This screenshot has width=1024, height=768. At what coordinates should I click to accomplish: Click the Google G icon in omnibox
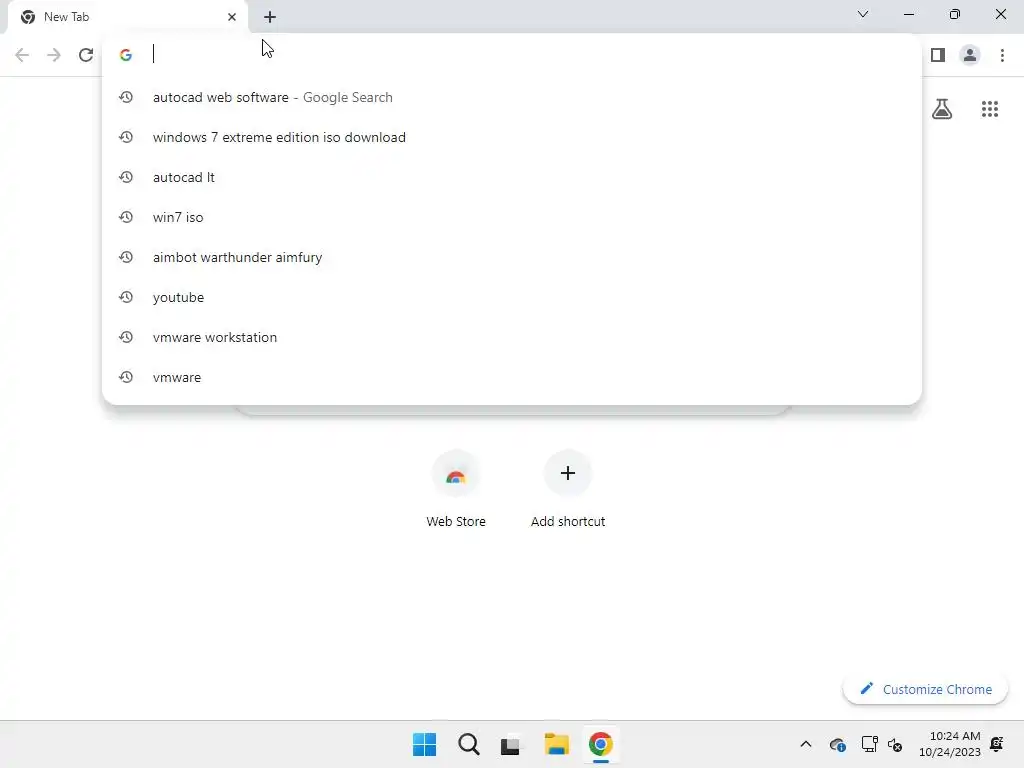pos(126,55)
